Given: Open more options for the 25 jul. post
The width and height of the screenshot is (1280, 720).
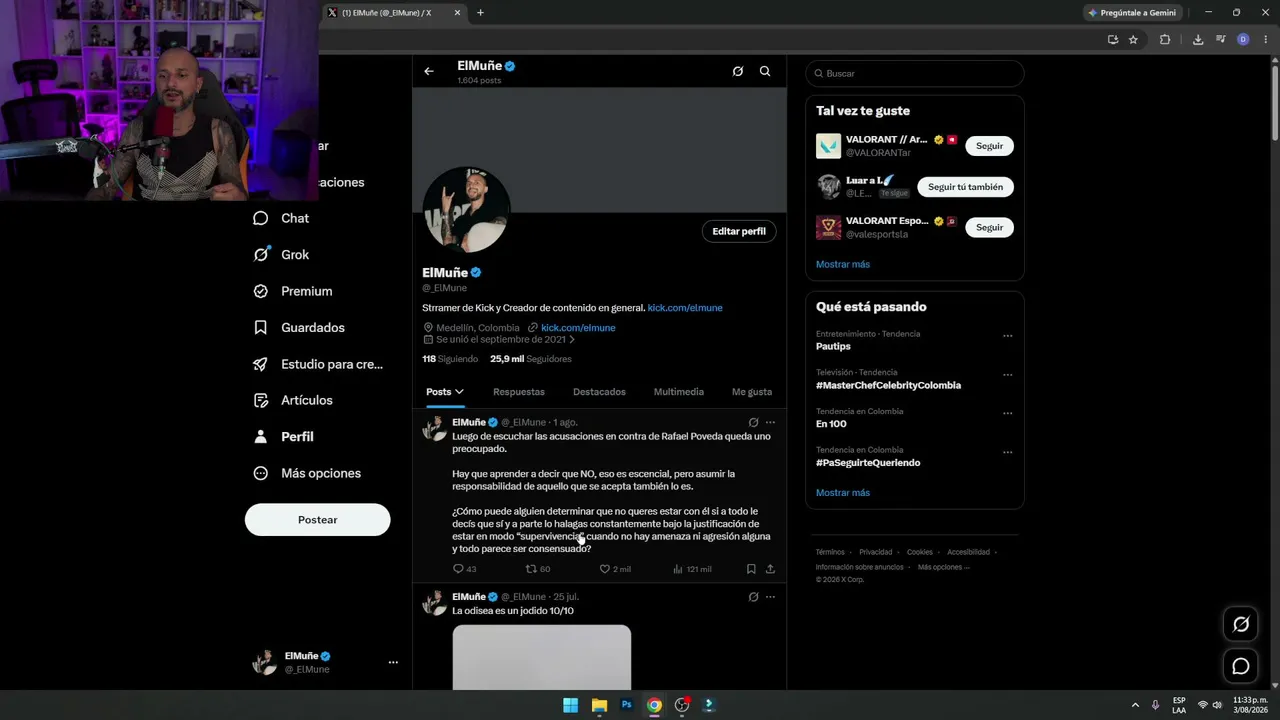Looking at the screenshot, I should tap(770, 597).
